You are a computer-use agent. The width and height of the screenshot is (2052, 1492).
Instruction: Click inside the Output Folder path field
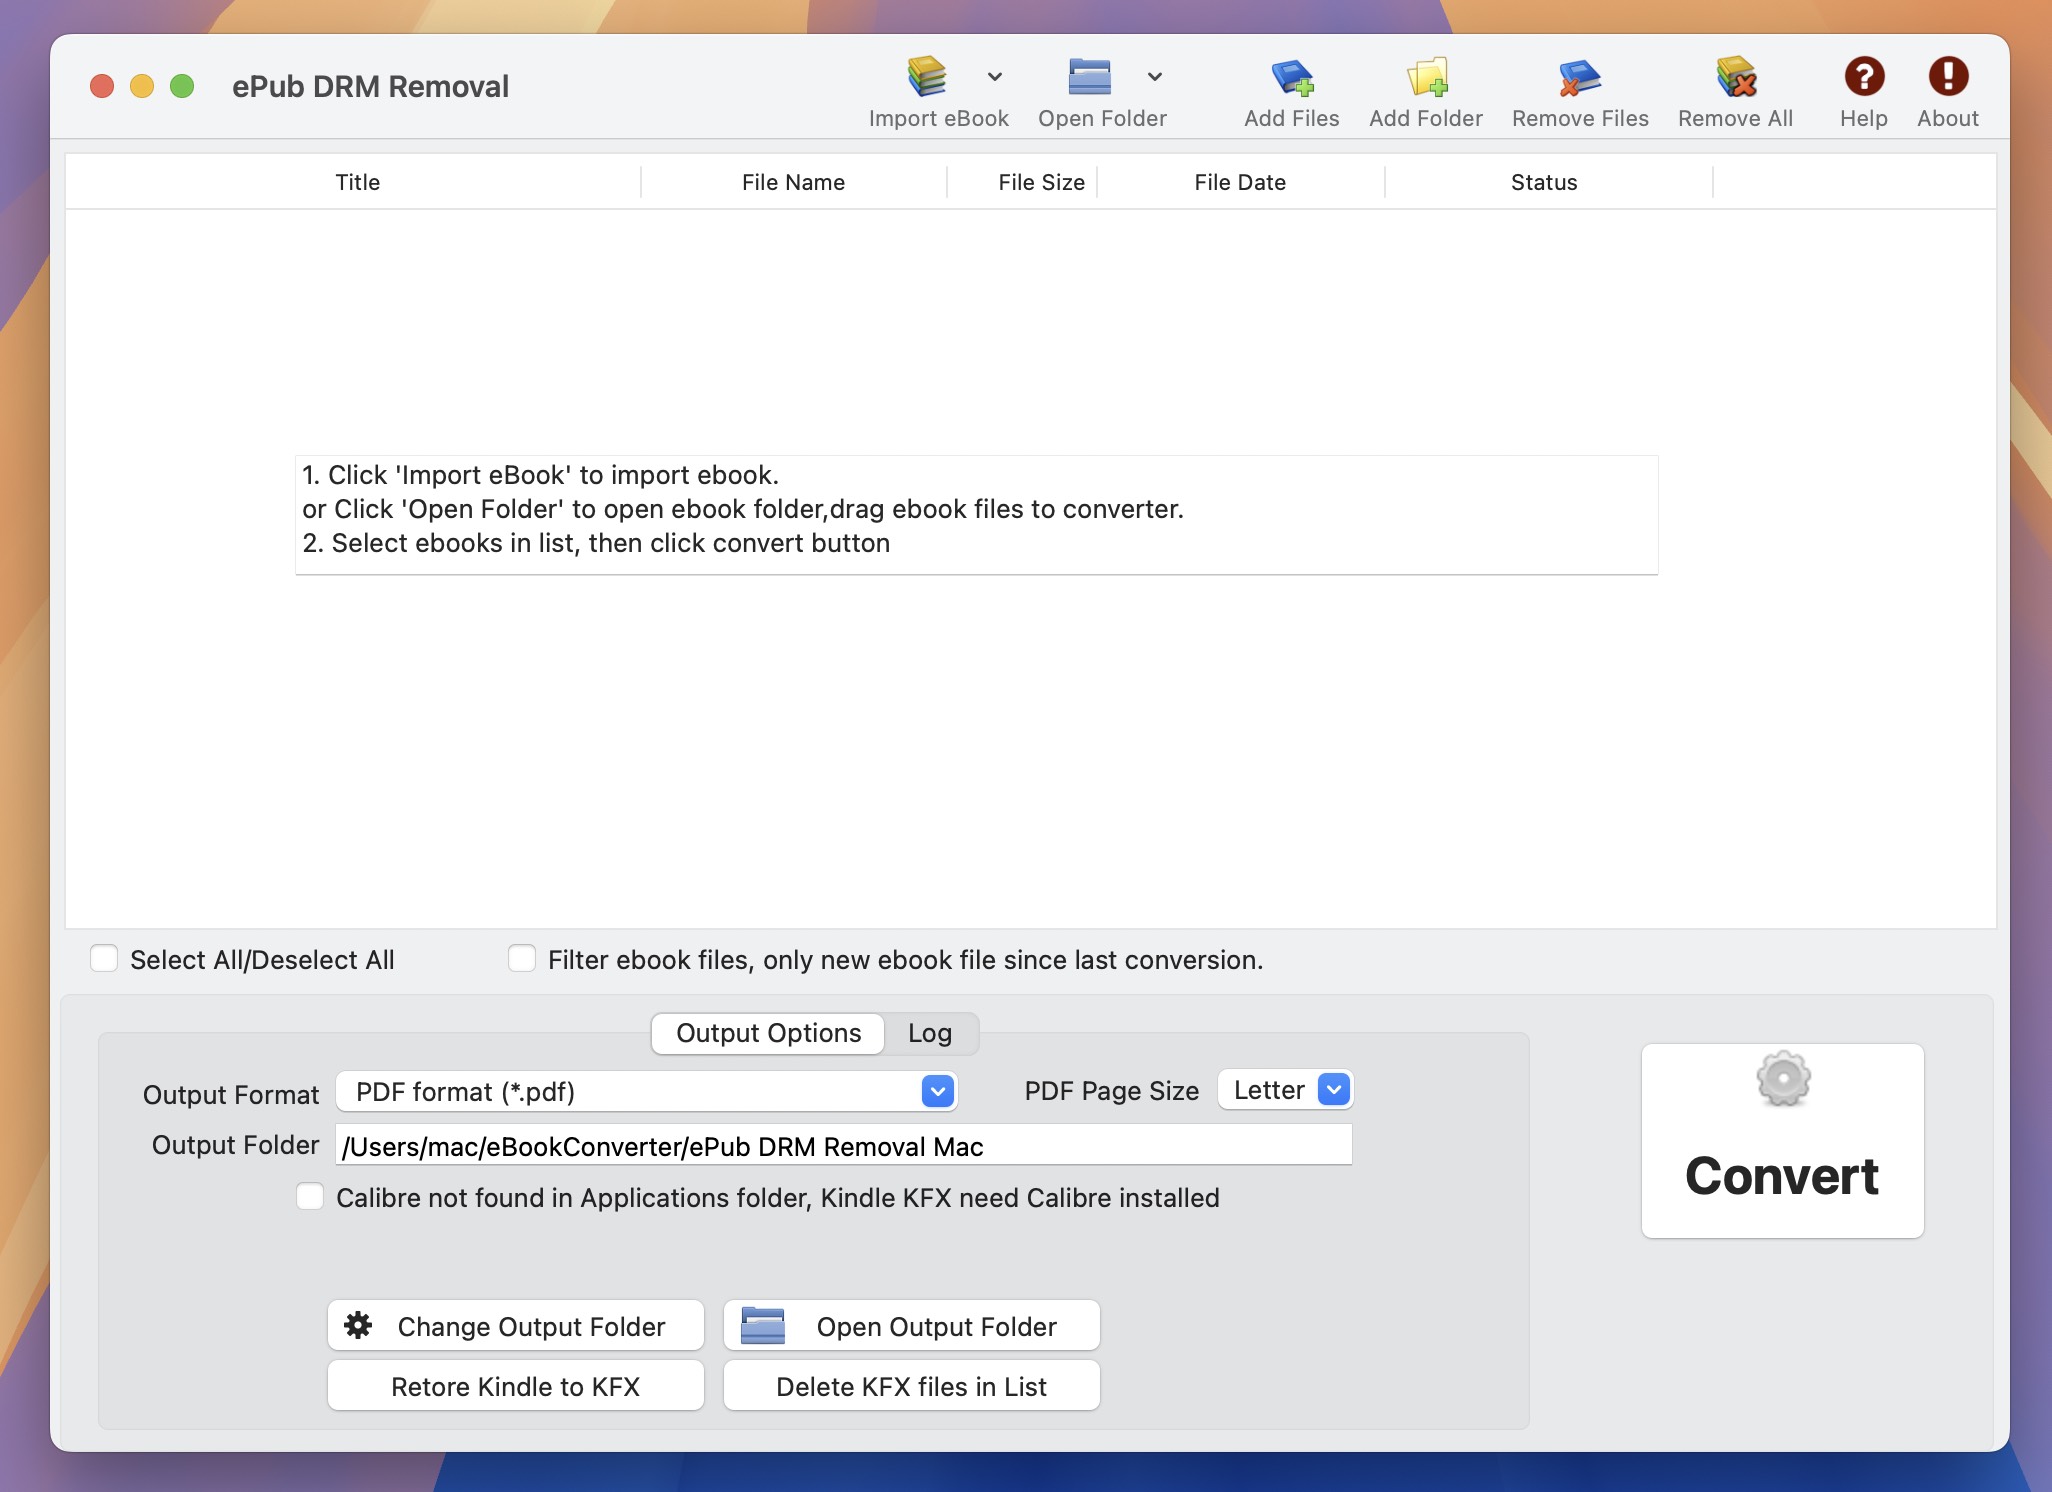[843, 1146]
